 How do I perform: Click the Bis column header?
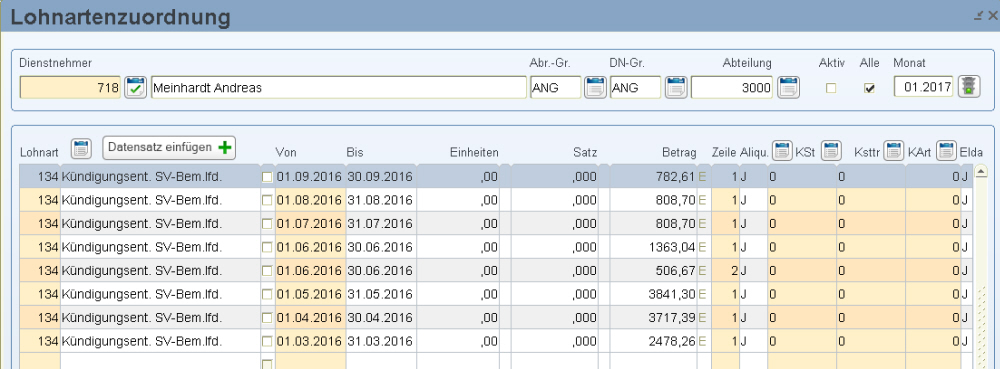point(355,153)
